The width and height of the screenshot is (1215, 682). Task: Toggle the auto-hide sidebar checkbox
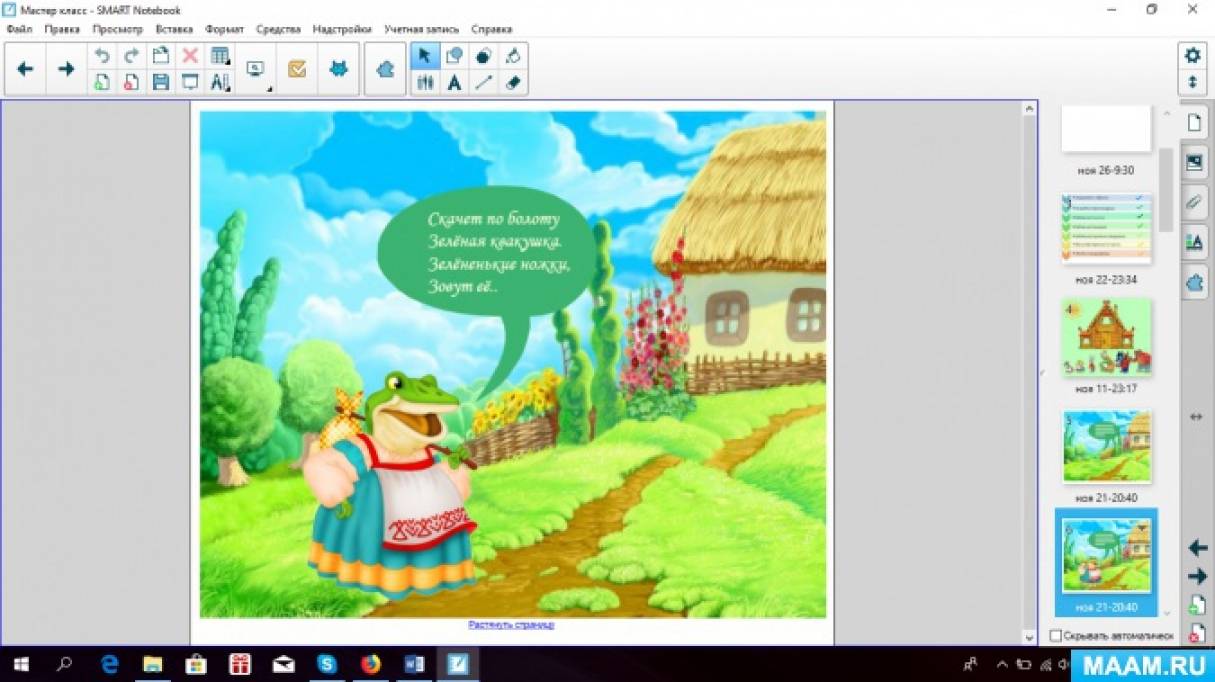[x=1056, y=636]
